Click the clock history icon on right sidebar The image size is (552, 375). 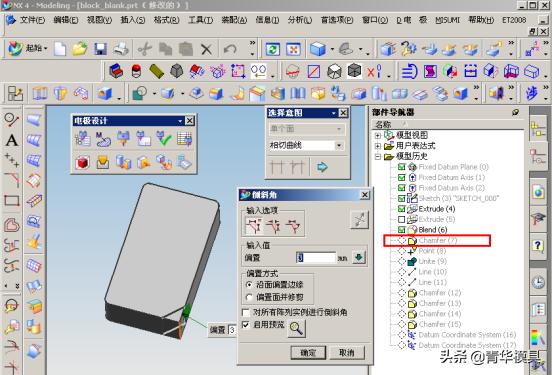538,282
